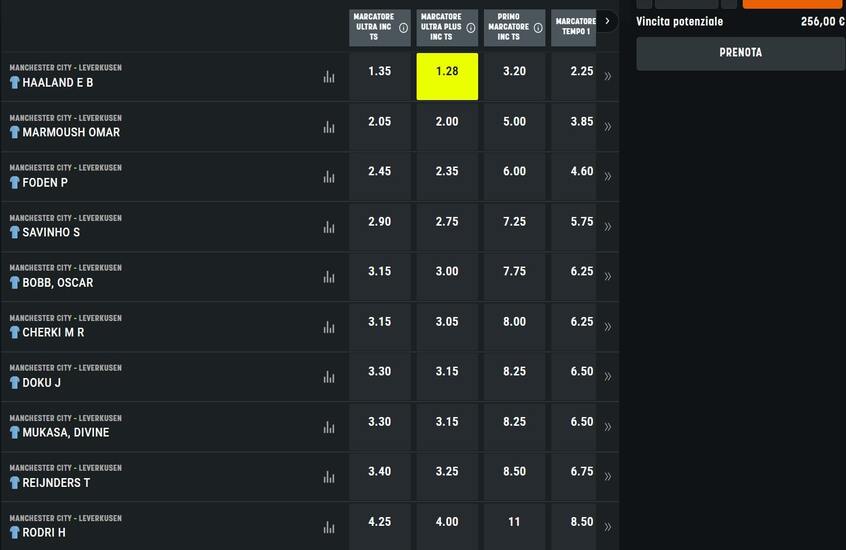846x550 pixels.
Task: Click the orange button above Vincita potenziale
Action: coord(792,4)
